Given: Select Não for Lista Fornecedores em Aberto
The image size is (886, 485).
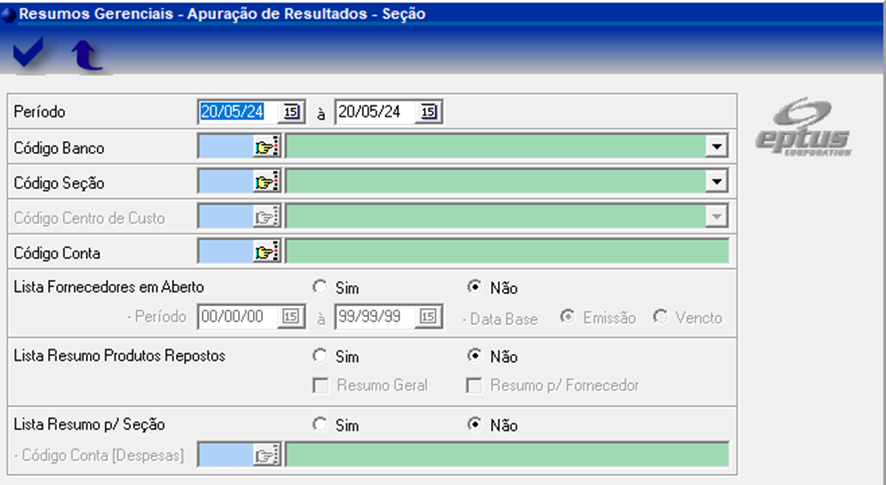Looking at the screenshot, I should [x=474, y=287].
